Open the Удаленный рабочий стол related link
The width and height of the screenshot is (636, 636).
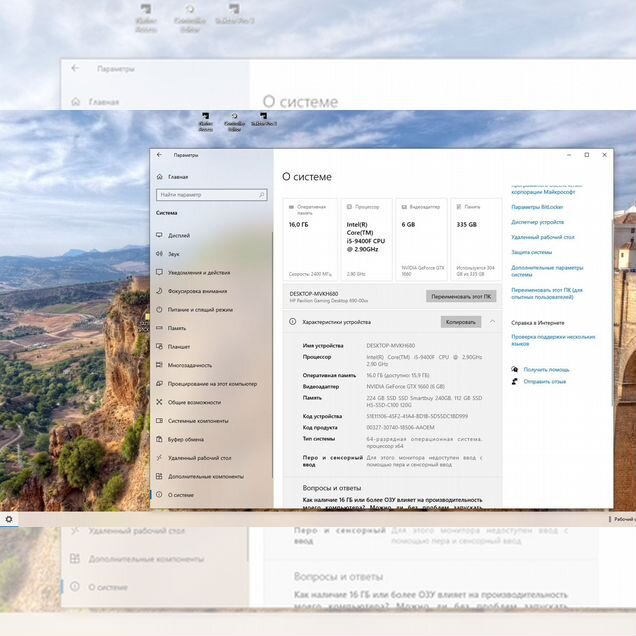pos(543,237)
